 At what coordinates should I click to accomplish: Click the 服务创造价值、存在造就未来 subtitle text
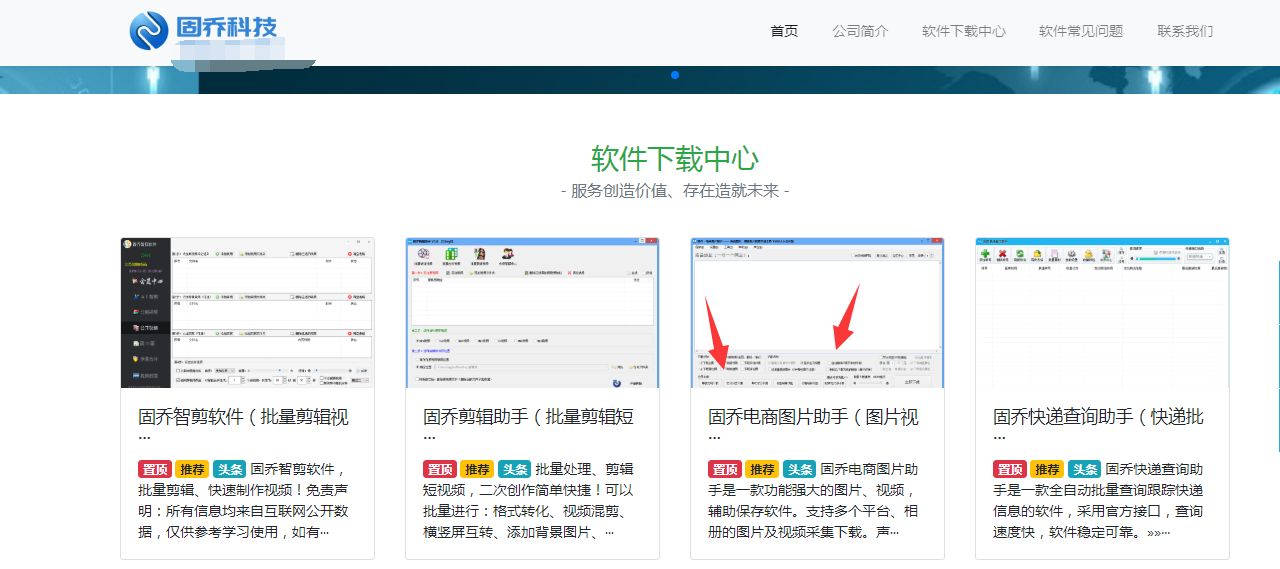(675, 190)
